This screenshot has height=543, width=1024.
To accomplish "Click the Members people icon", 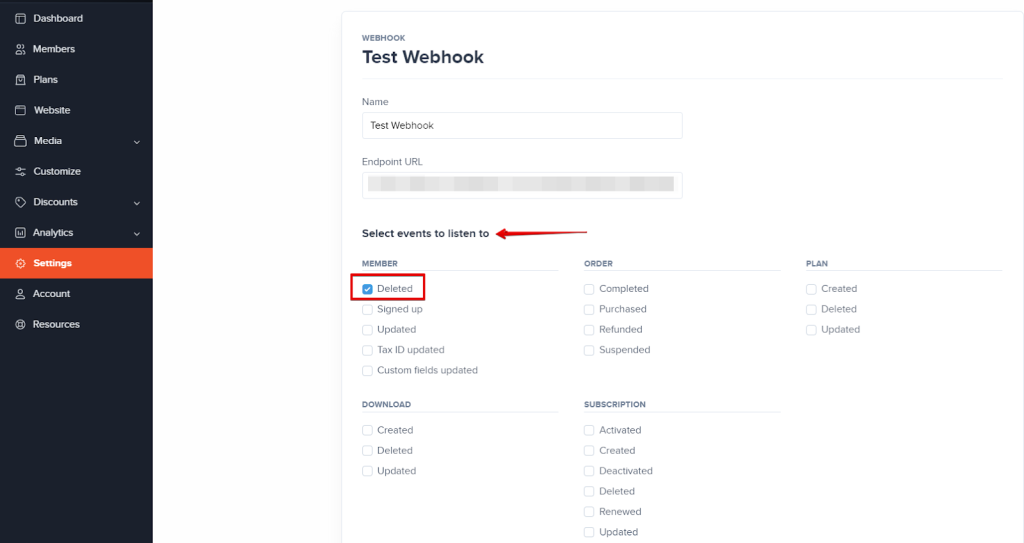I will 20,49.
